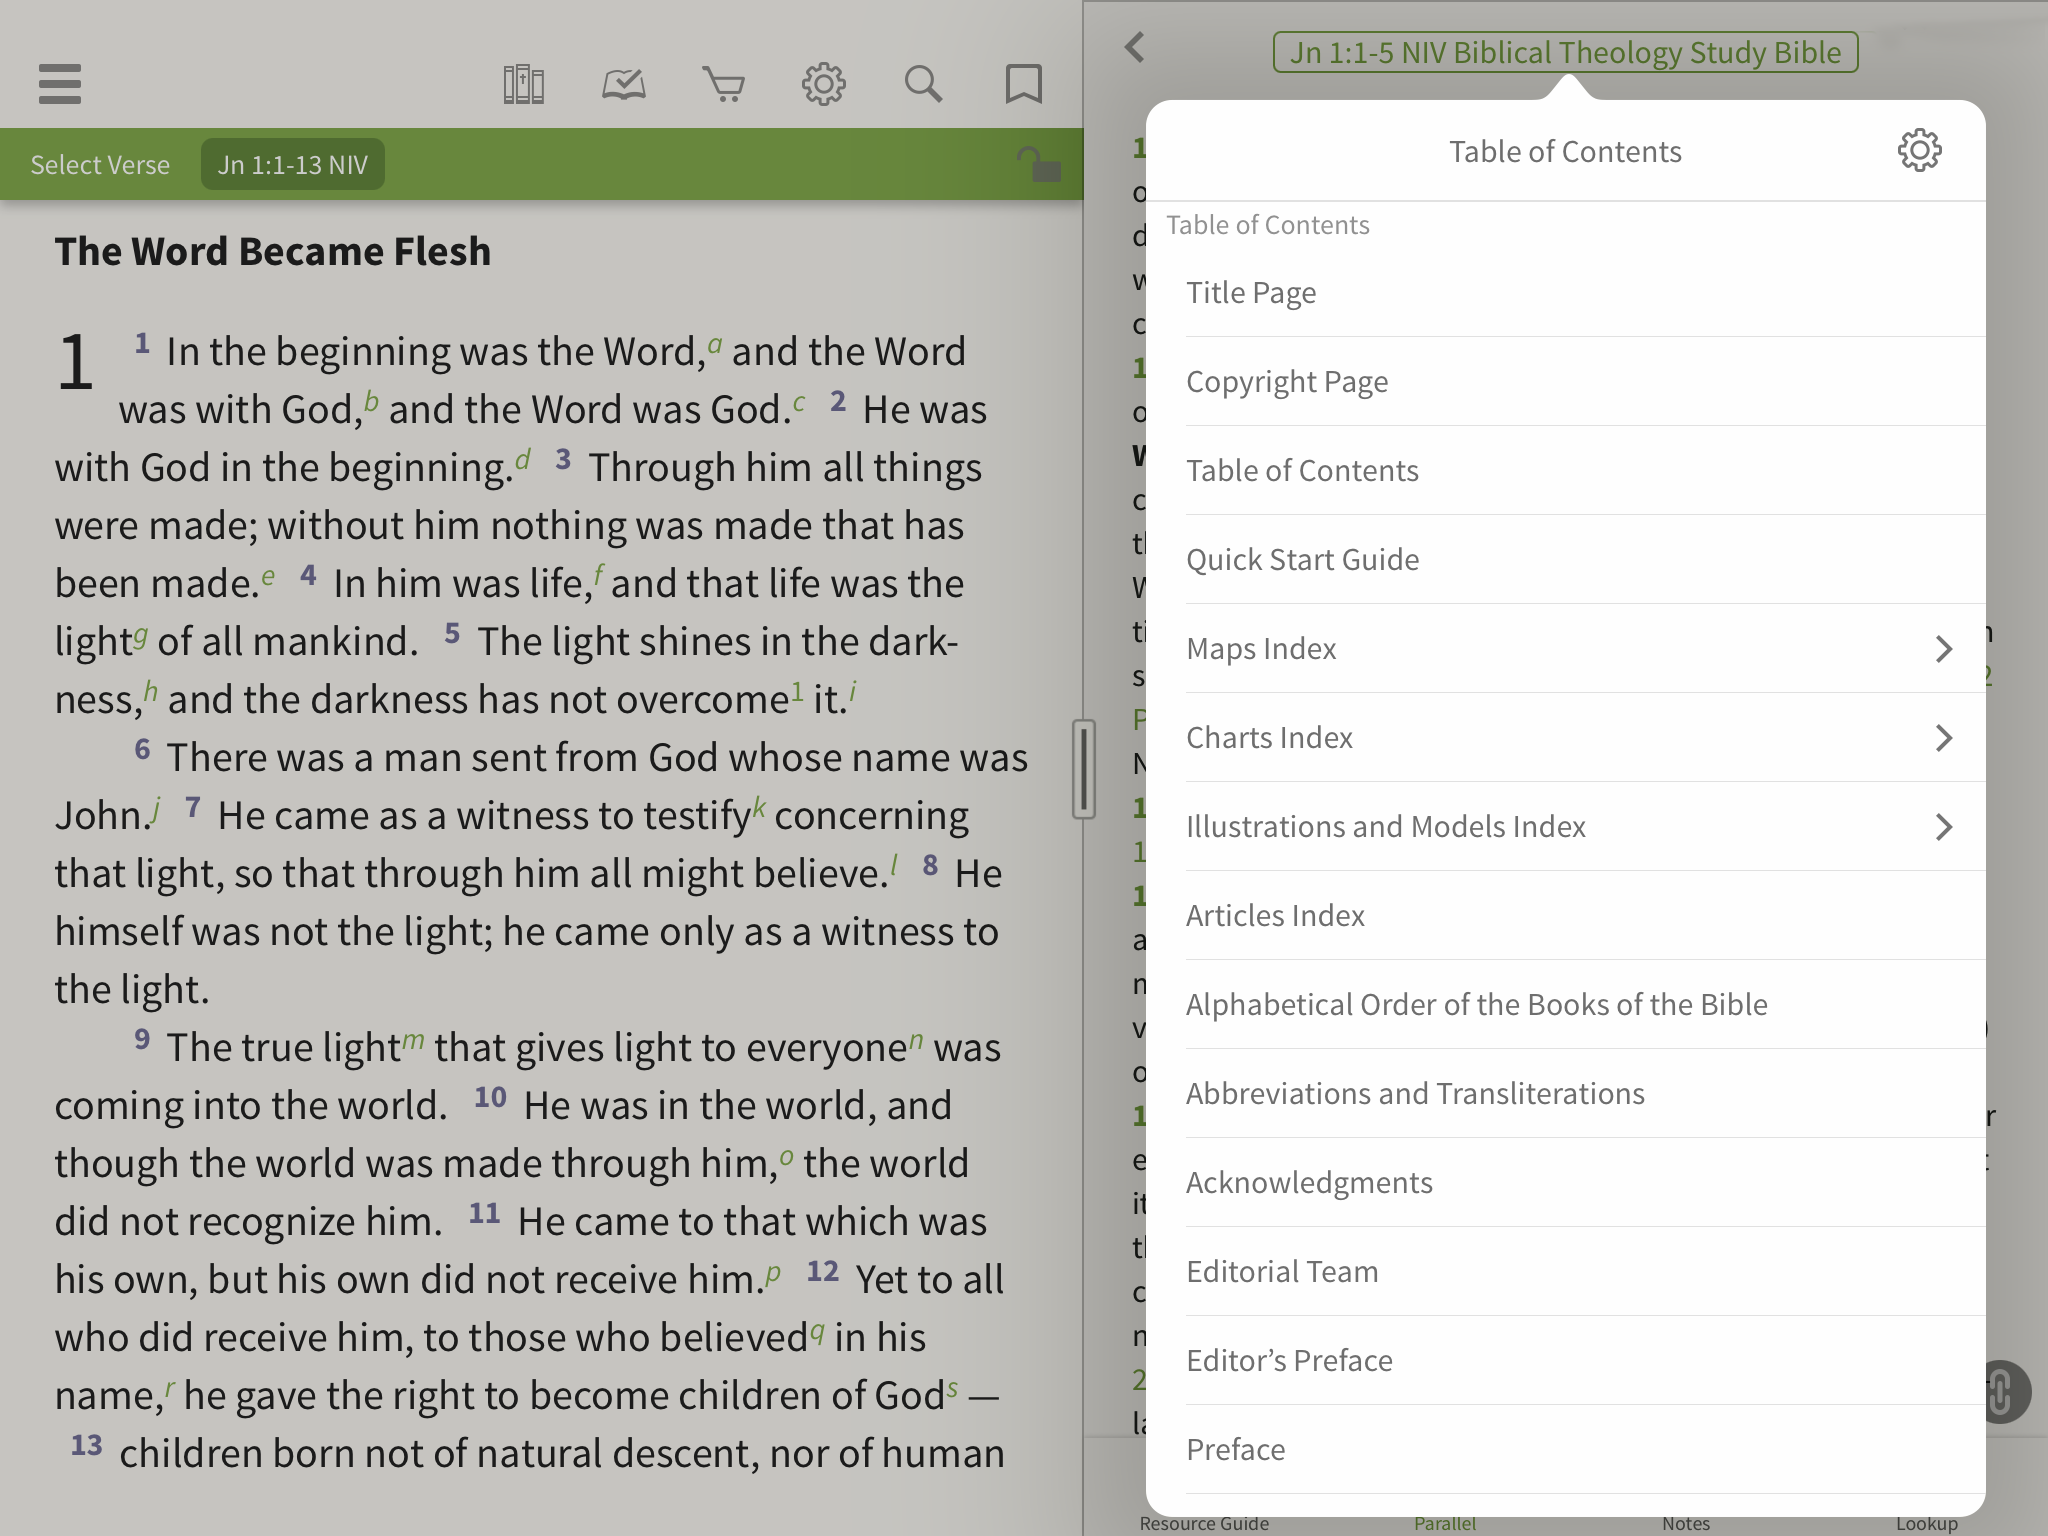2048x1536 pixels.
Task: Open settings gear in top toolbar
Action: tap(823, 84)
